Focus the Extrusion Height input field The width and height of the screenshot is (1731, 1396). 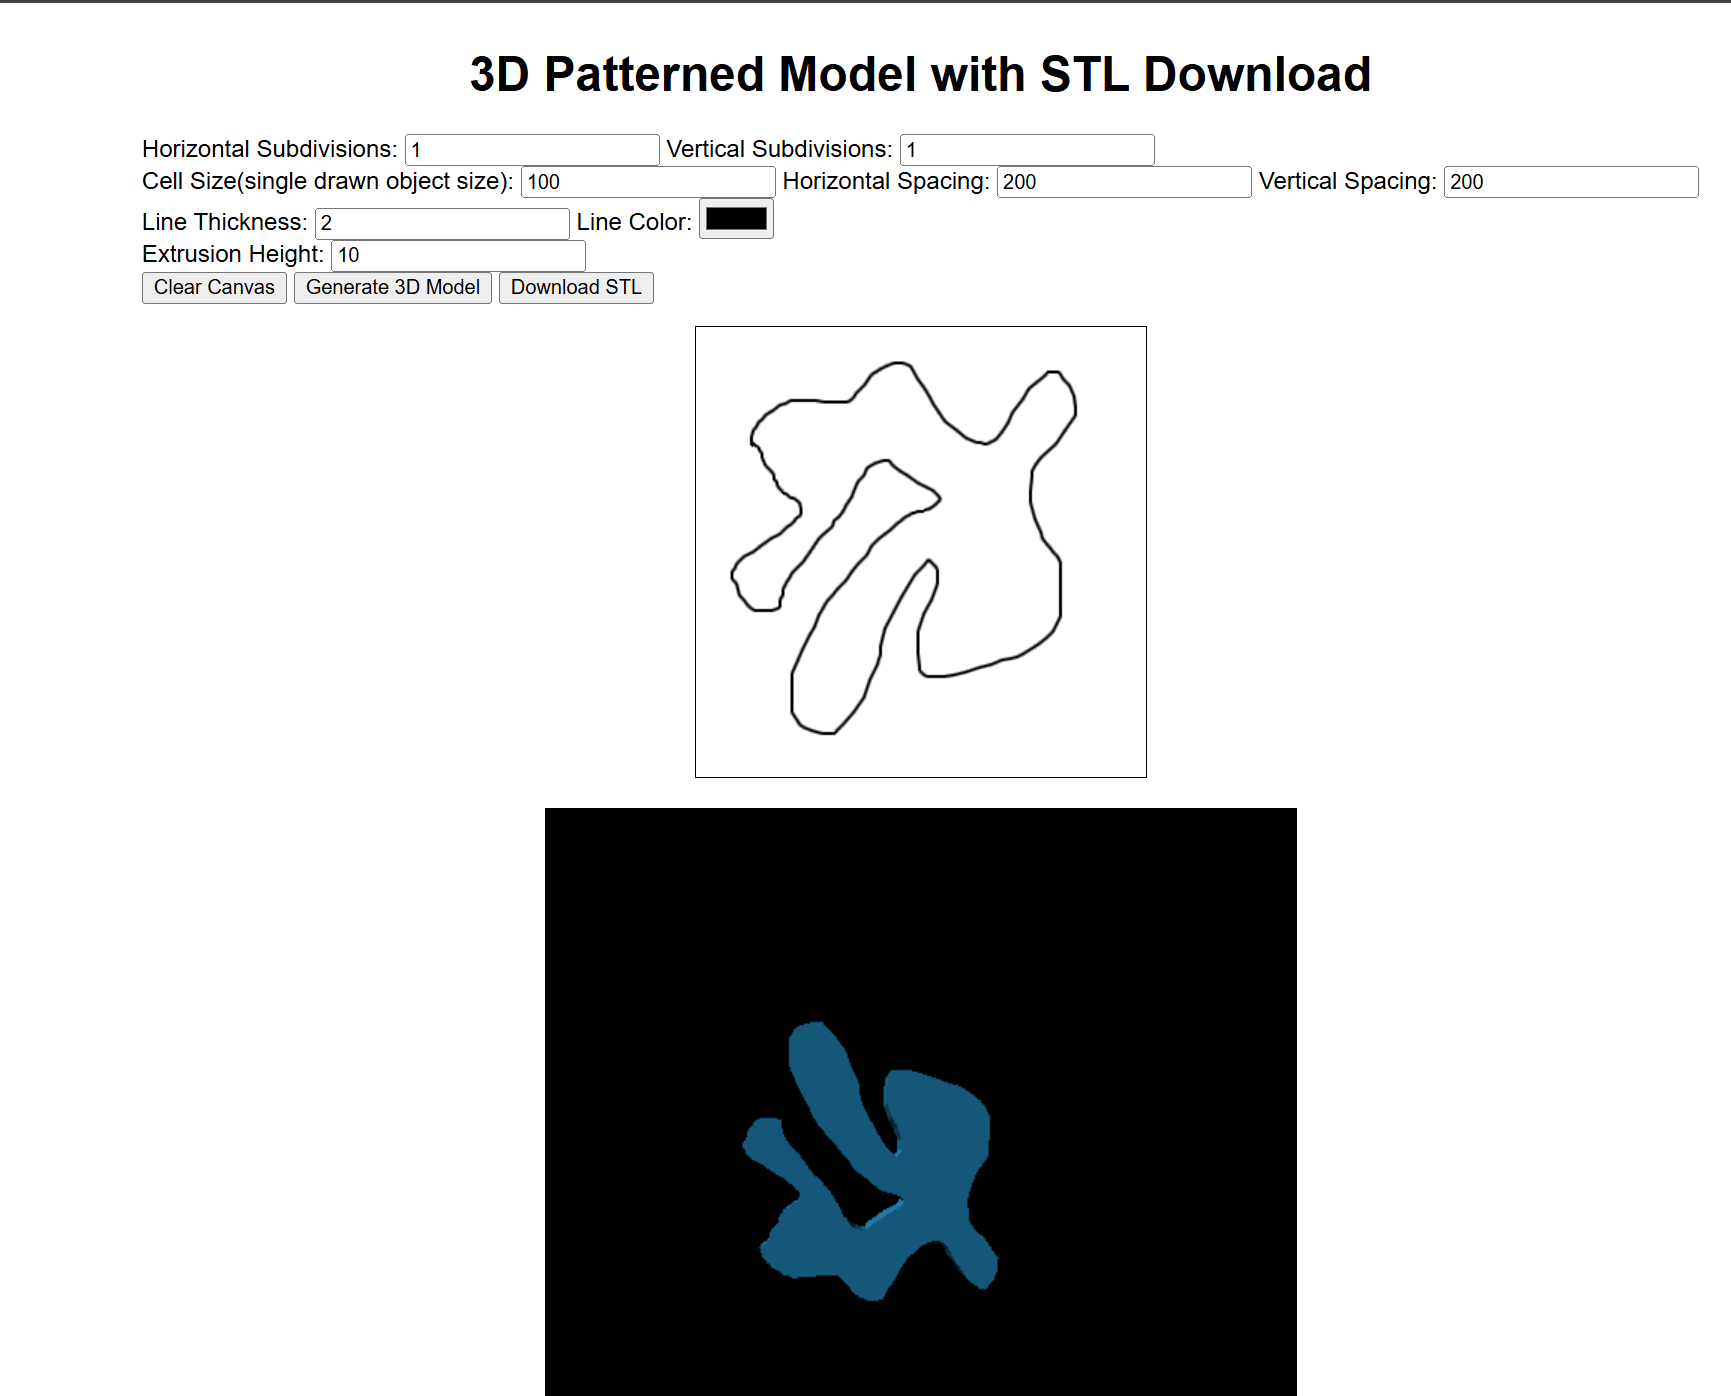(458, 255)
